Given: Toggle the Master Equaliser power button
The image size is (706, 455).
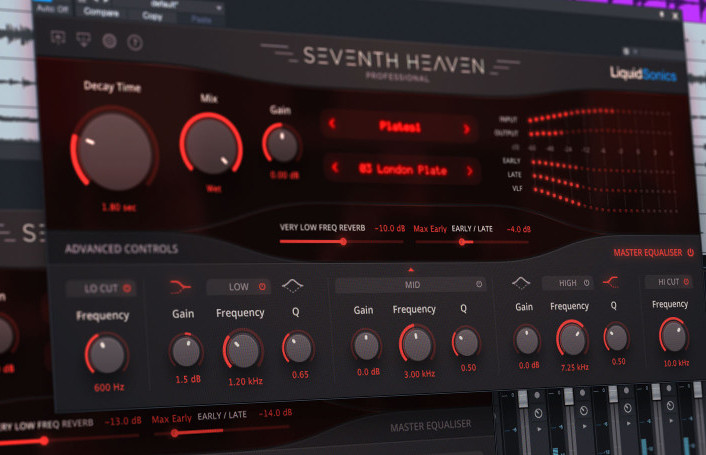Looking at the screenshot, I should coord(690,252).
